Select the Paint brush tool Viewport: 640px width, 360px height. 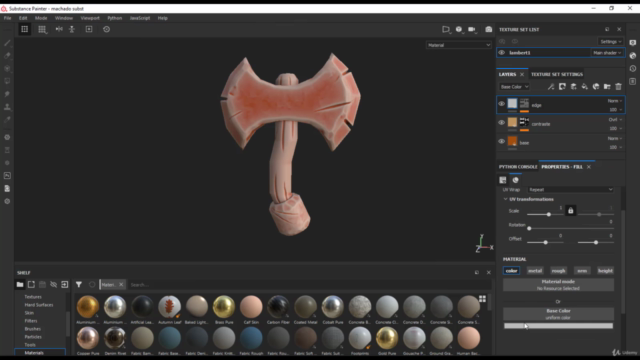[7, 43]
